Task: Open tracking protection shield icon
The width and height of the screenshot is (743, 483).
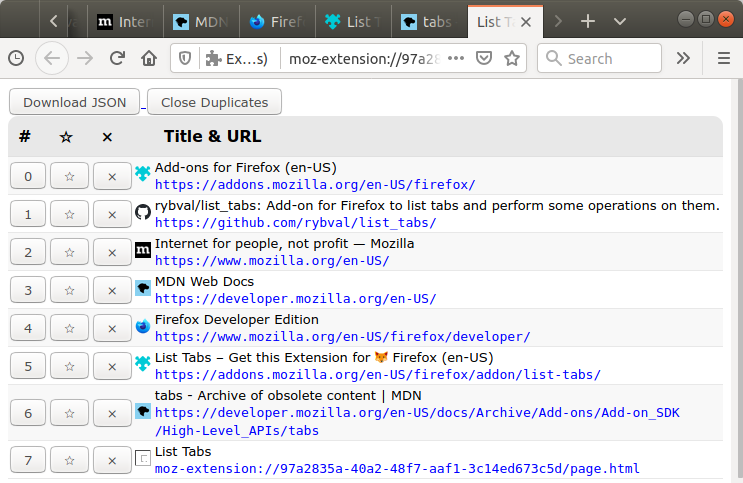Action: pyautogui.click(x=185, y=58)
